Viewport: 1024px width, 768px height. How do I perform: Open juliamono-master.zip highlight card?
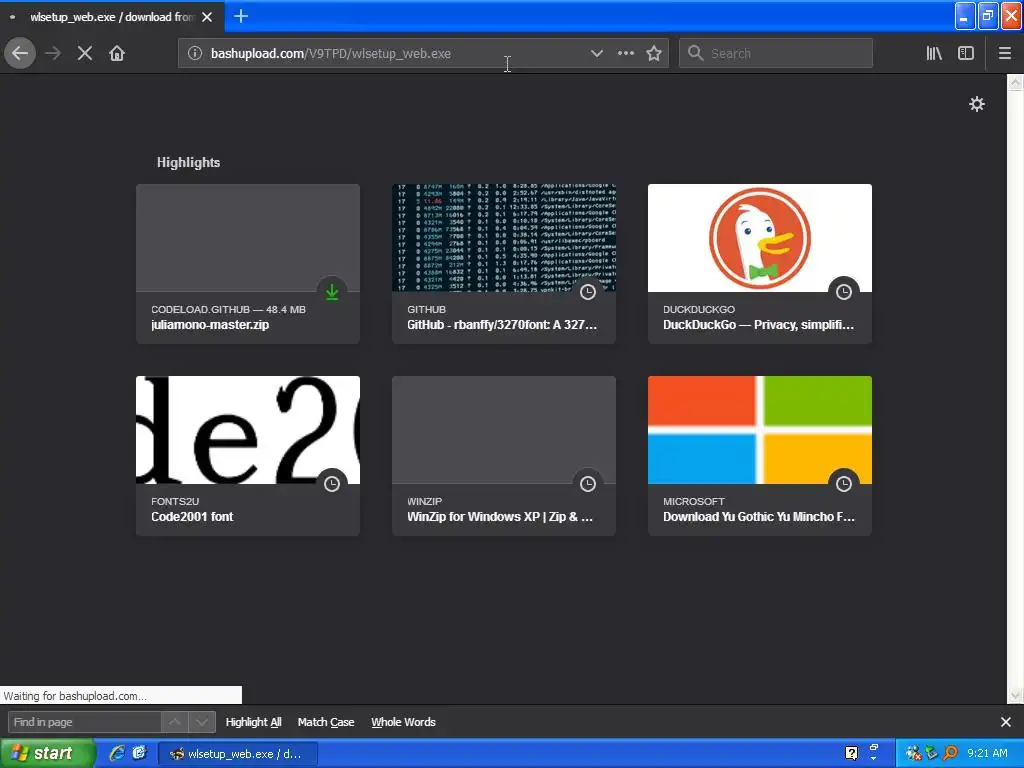(248, 264)
